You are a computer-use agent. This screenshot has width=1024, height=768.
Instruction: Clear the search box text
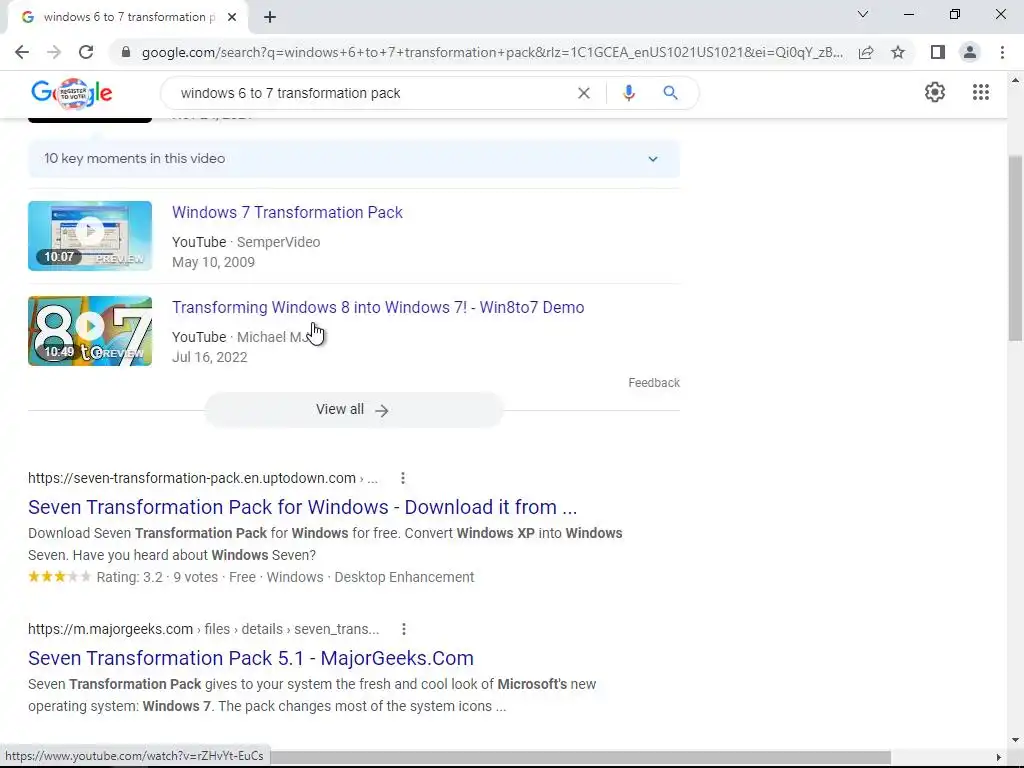point(584,93)
